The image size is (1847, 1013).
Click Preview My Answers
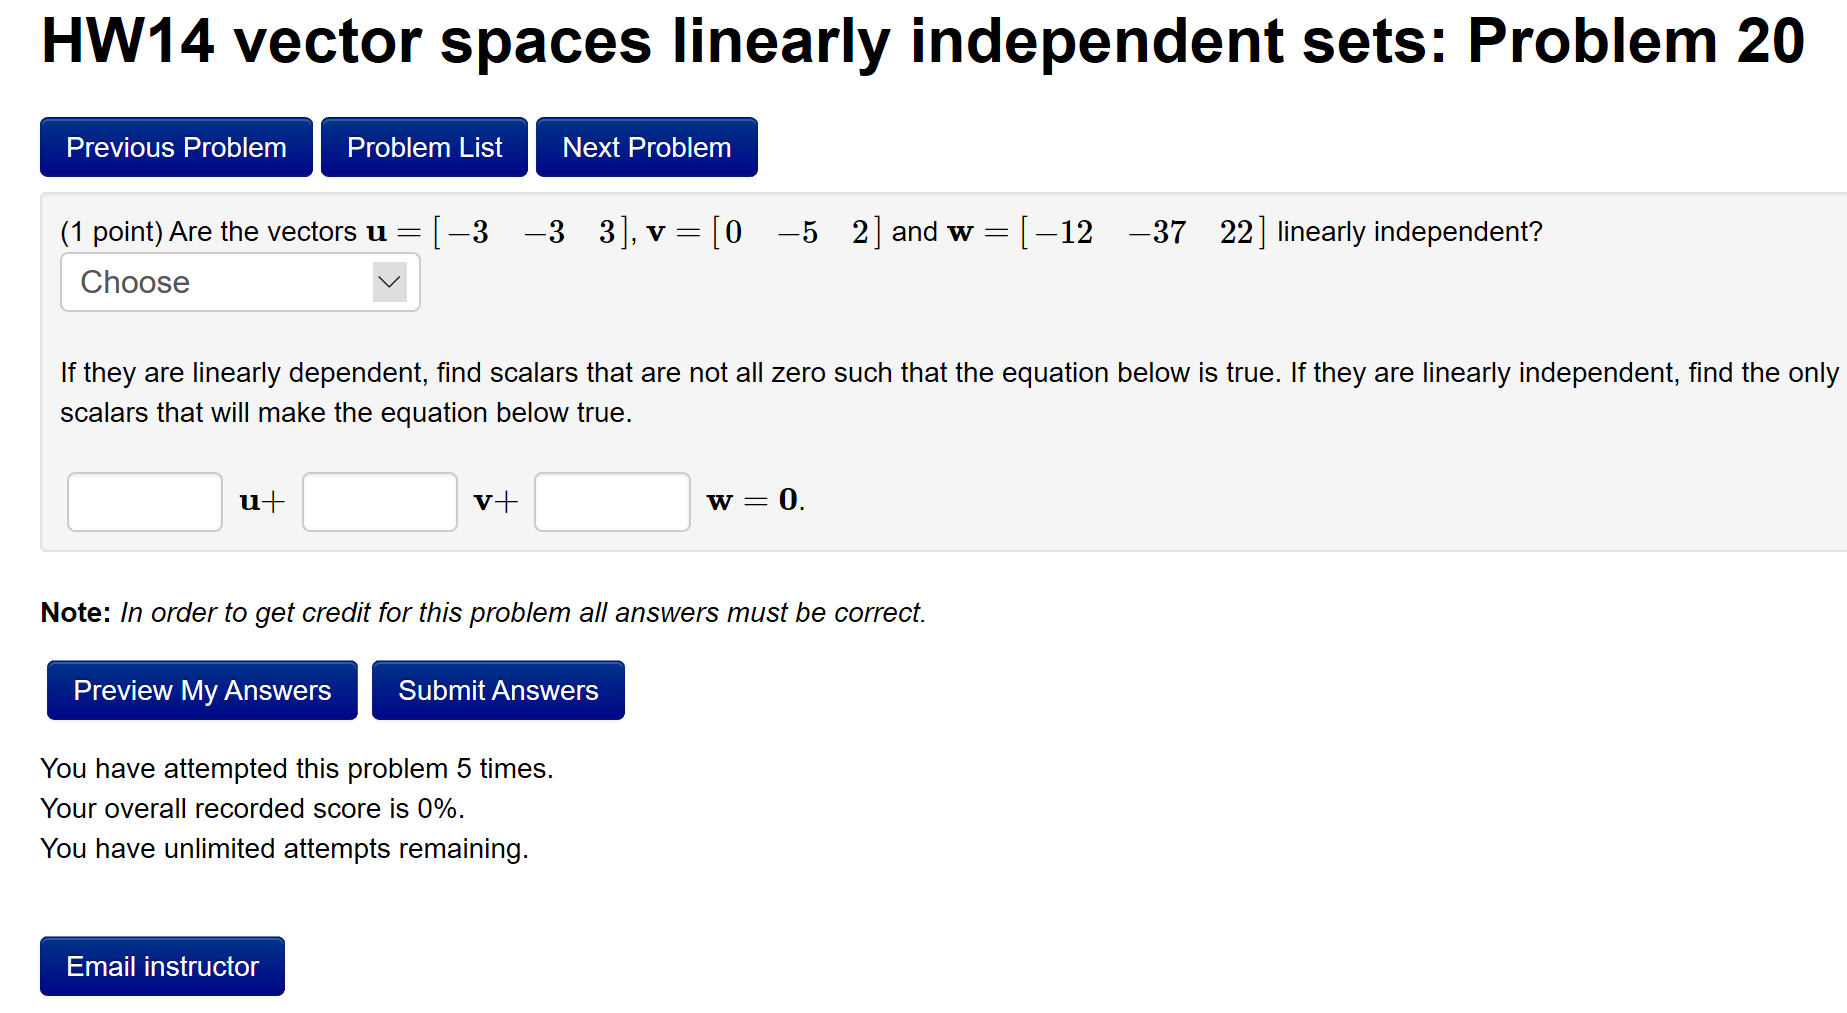pyautogui.click(x=201, y=690)
